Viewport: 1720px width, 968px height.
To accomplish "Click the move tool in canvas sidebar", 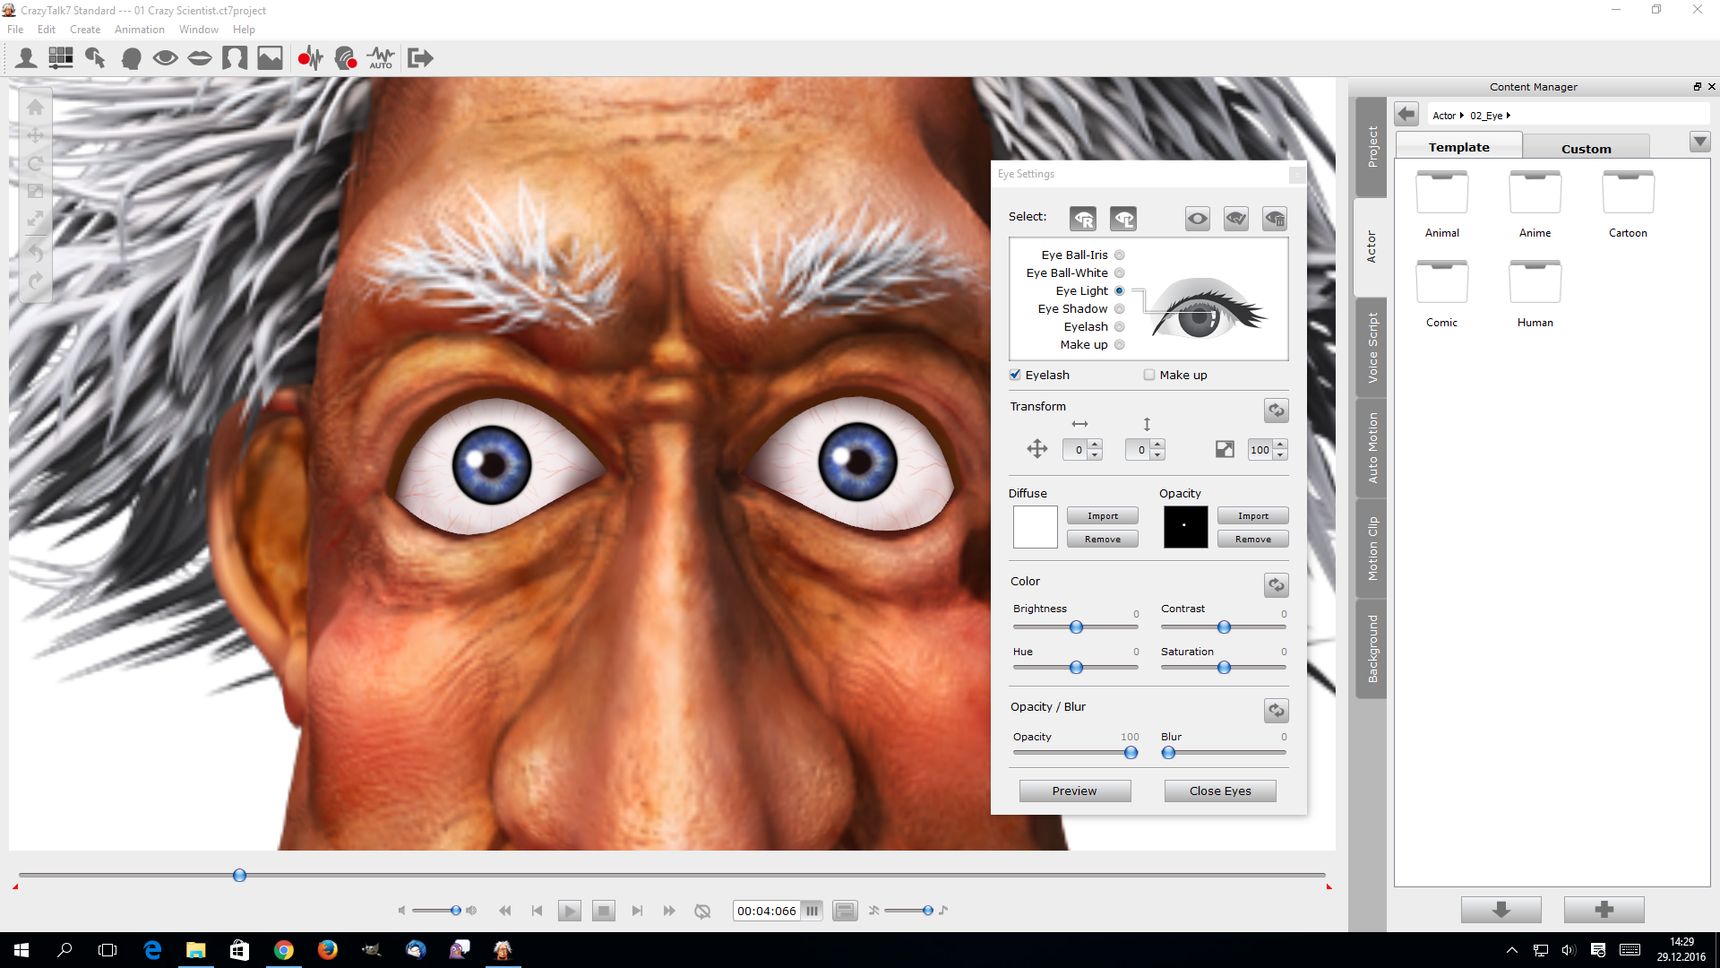I will (x=35, y=135).
